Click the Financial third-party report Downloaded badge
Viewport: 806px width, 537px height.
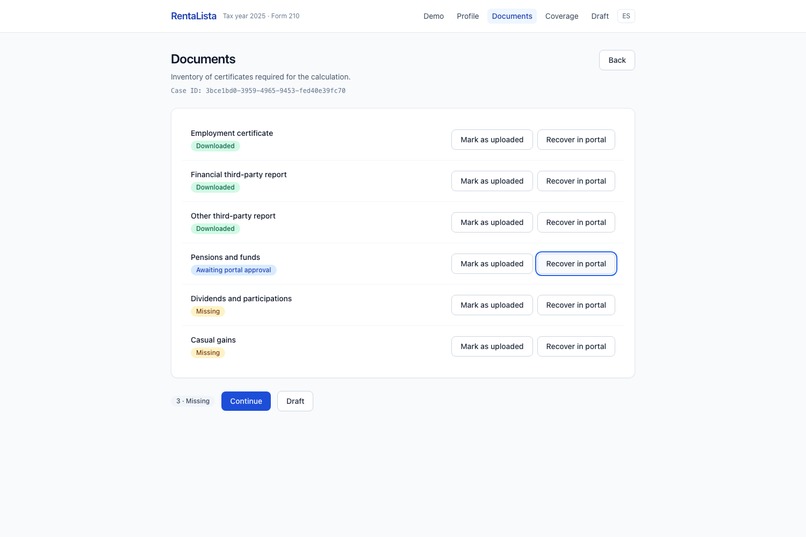click(x=215, y=188)
